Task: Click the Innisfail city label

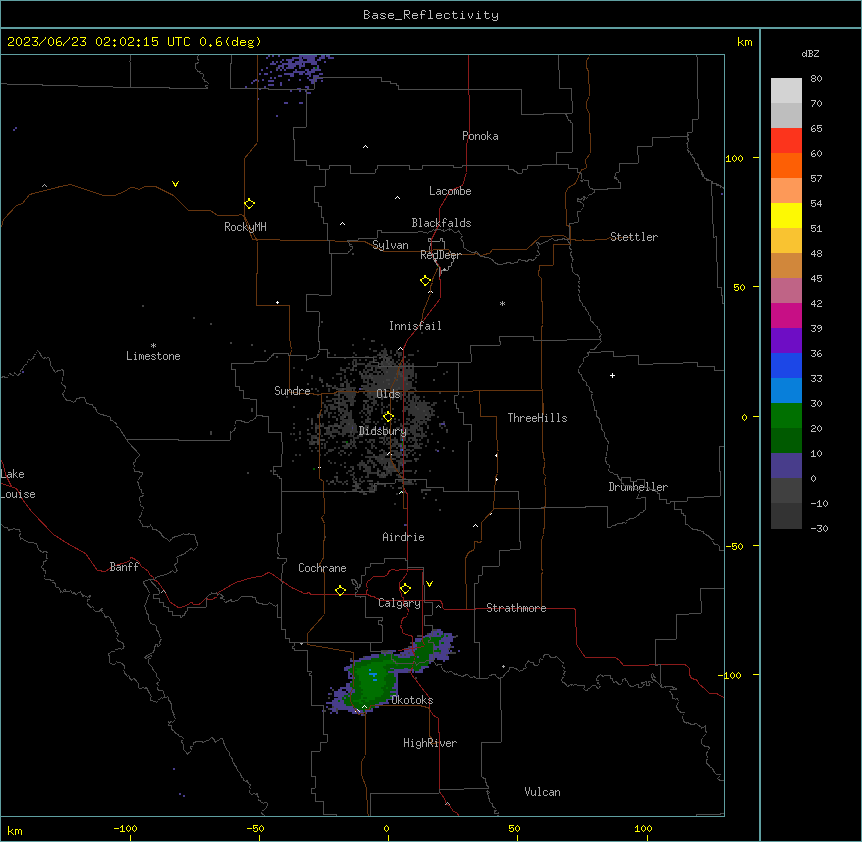Action: [415, 326]
